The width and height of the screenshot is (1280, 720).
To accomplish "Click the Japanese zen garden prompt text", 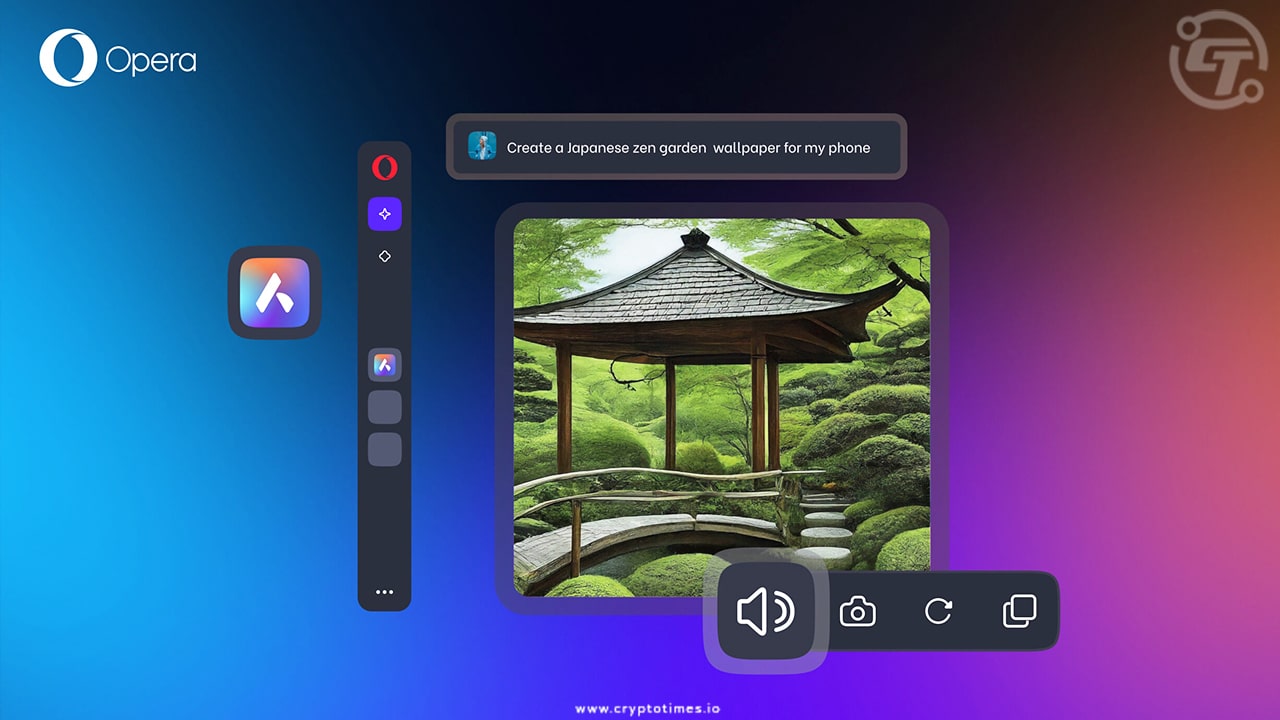I will click(688, 147).
